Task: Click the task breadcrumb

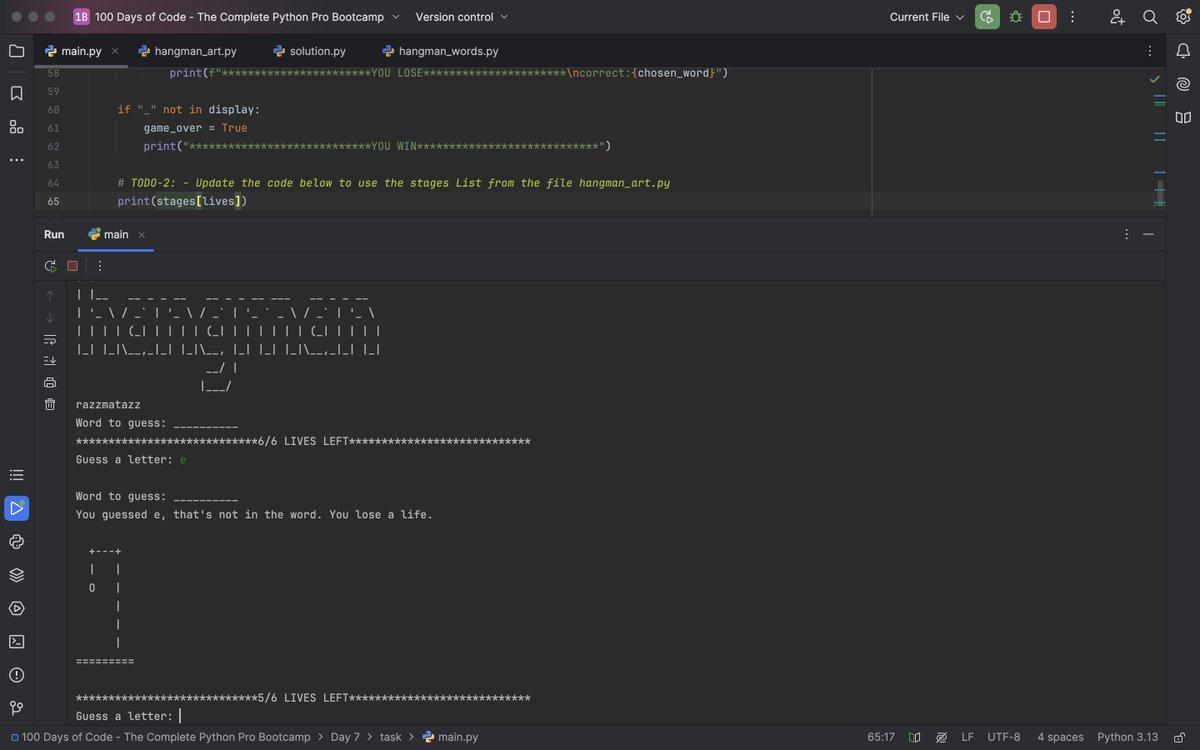Action: click(x=390, y=737)
